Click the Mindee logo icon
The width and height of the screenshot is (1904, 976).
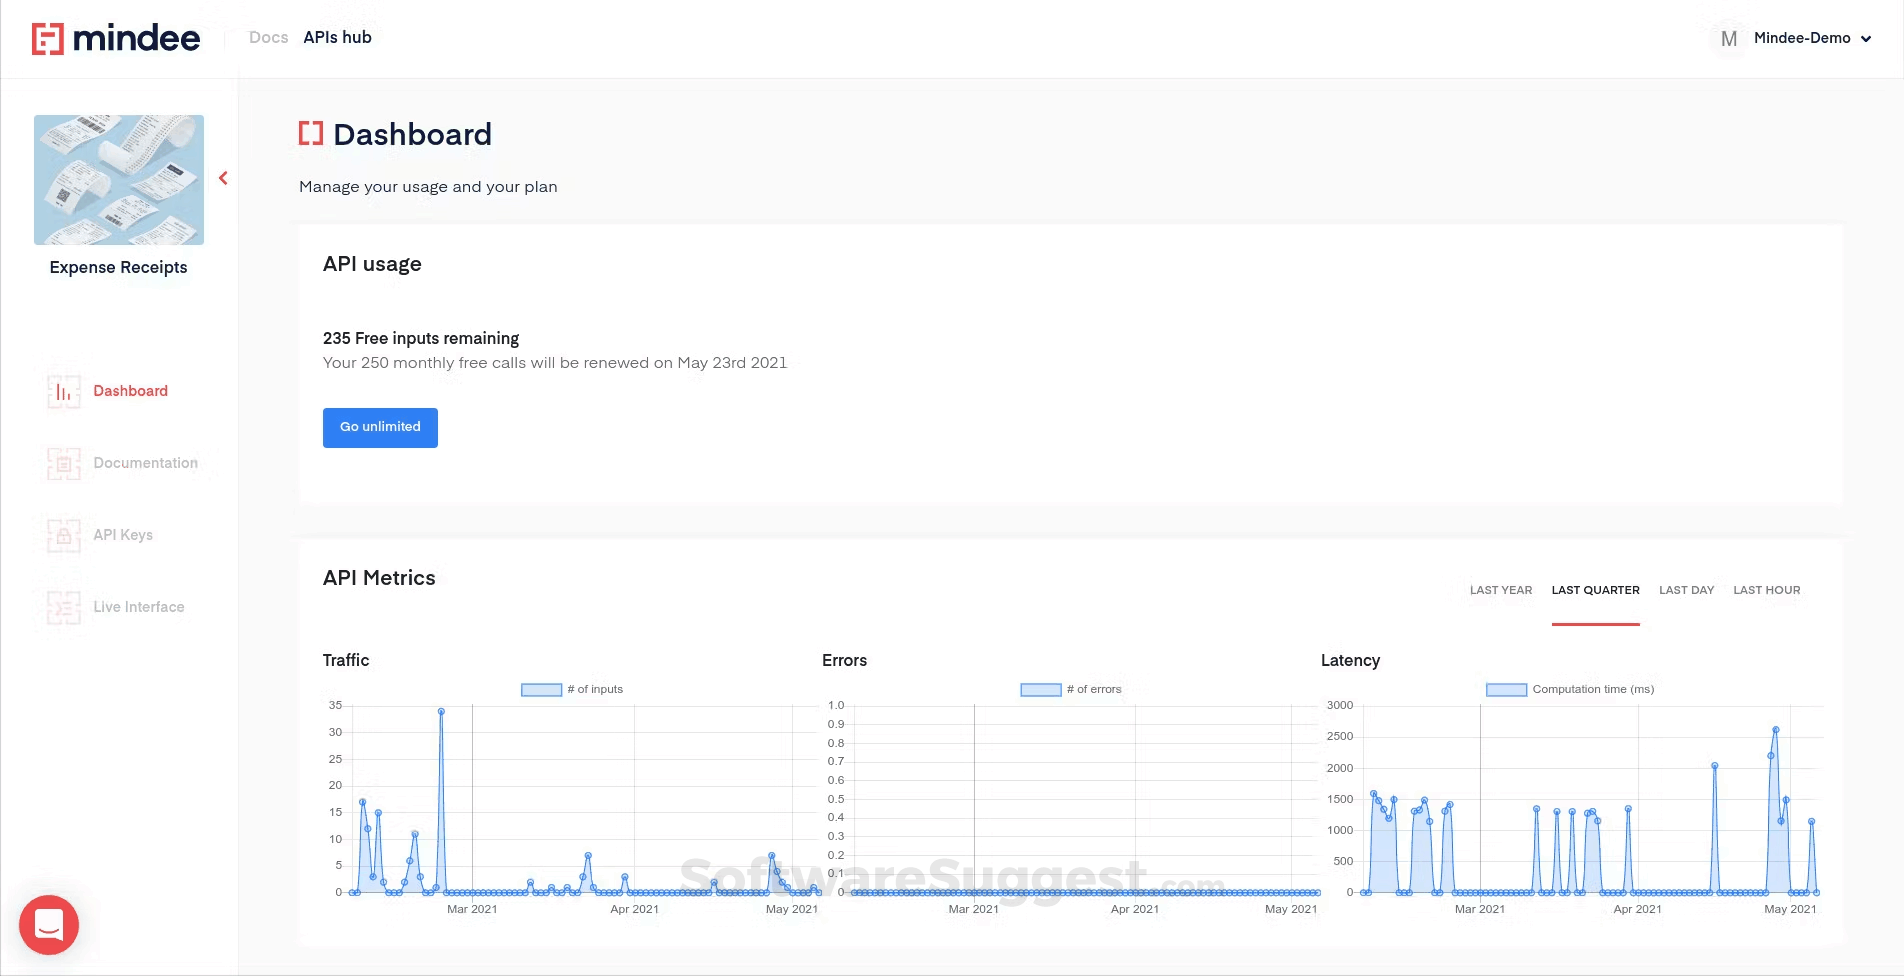[x=48, y=39]
